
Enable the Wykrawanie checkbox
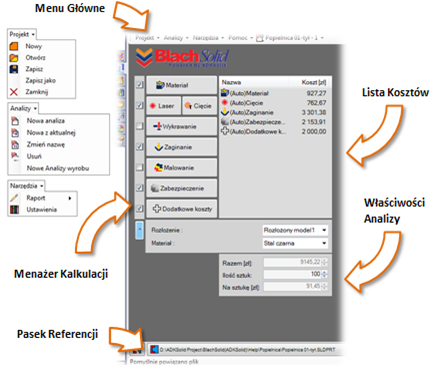click(140, 126)
